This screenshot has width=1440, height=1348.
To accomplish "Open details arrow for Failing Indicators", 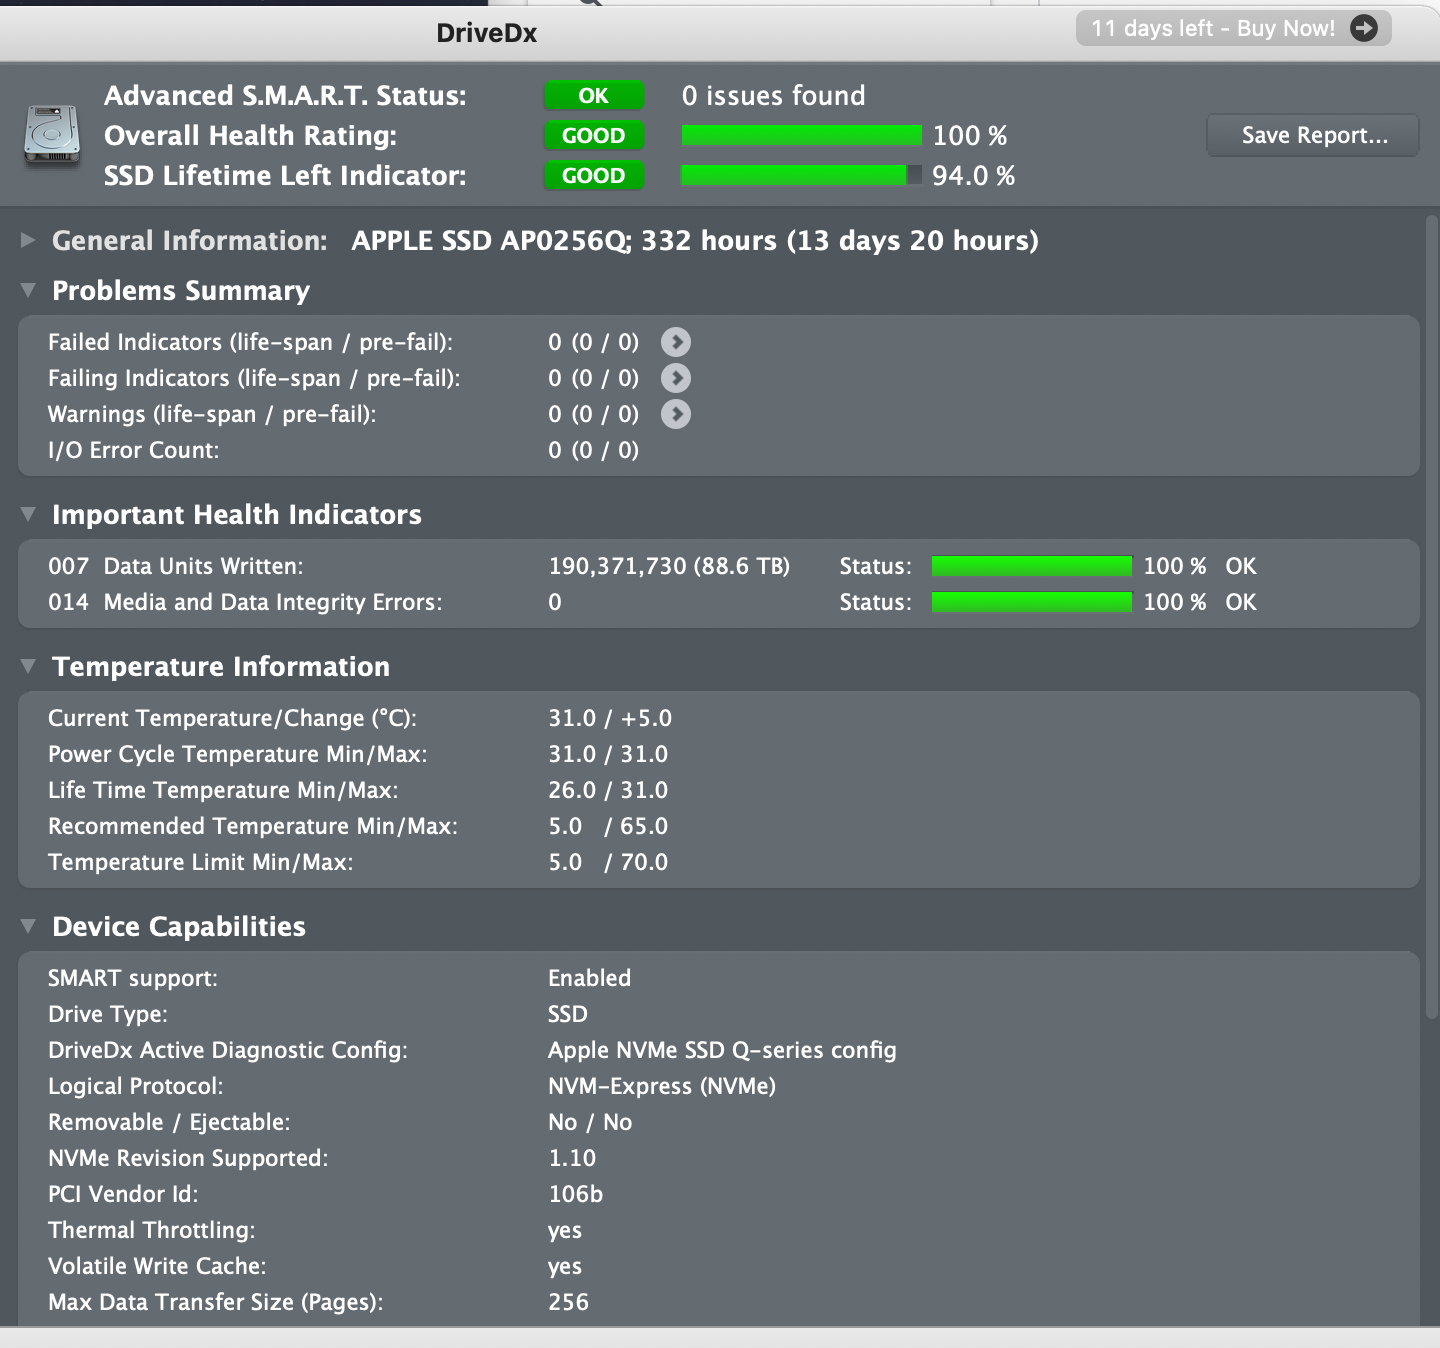I will click(676, 378).
